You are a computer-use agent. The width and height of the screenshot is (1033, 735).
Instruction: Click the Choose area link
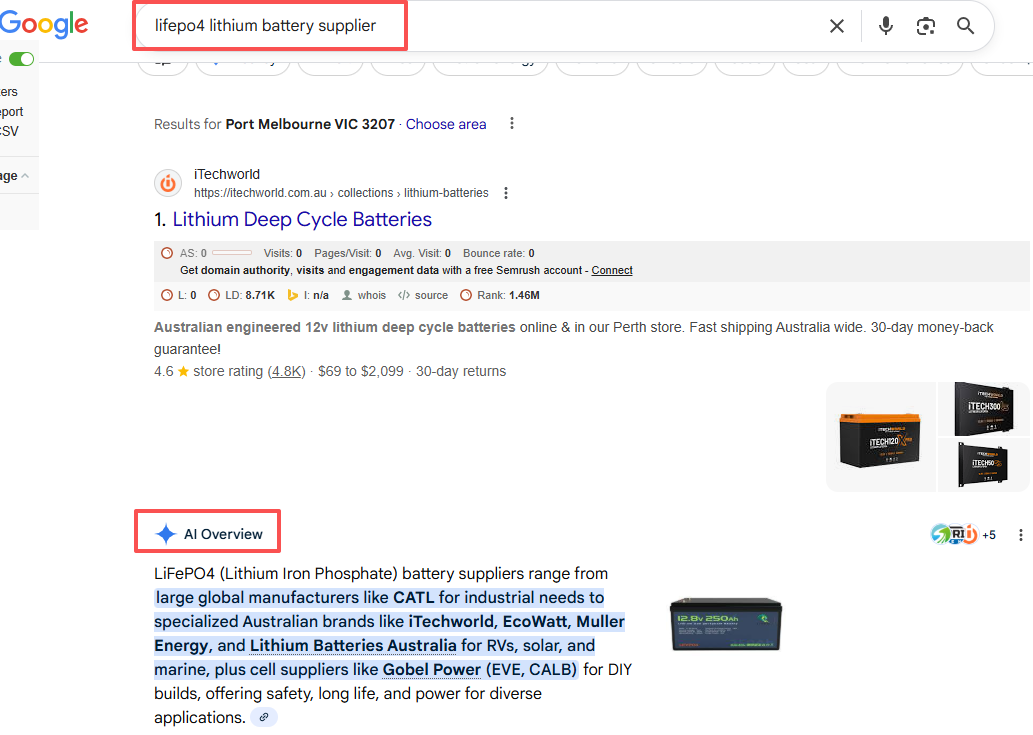(446, 124)
